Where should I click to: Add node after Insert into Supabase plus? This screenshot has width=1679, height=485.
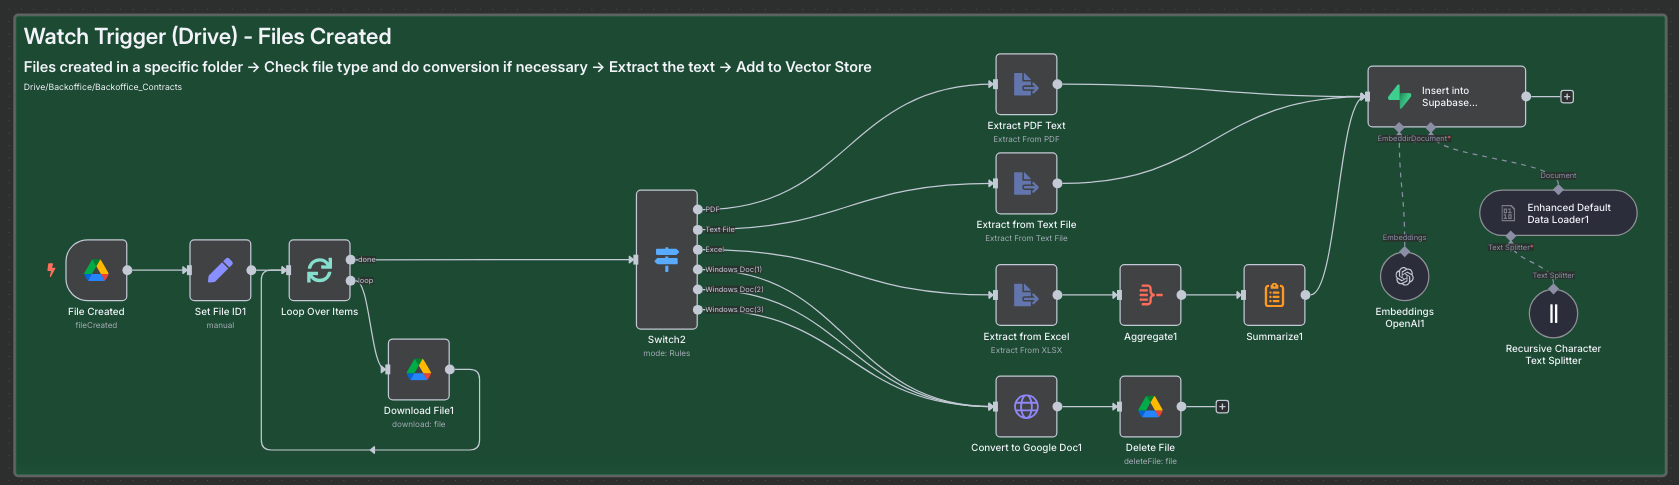point(1567,97)
